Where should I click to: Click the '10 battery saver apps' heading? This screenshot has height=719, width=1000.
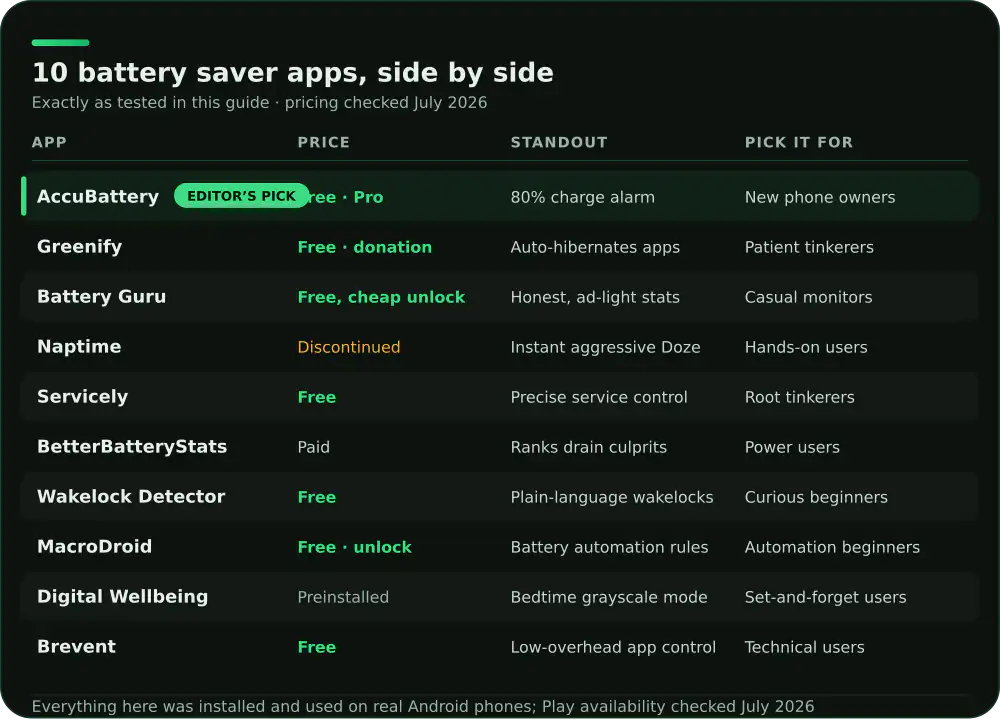pyautogui.click(x=293, y=73)
